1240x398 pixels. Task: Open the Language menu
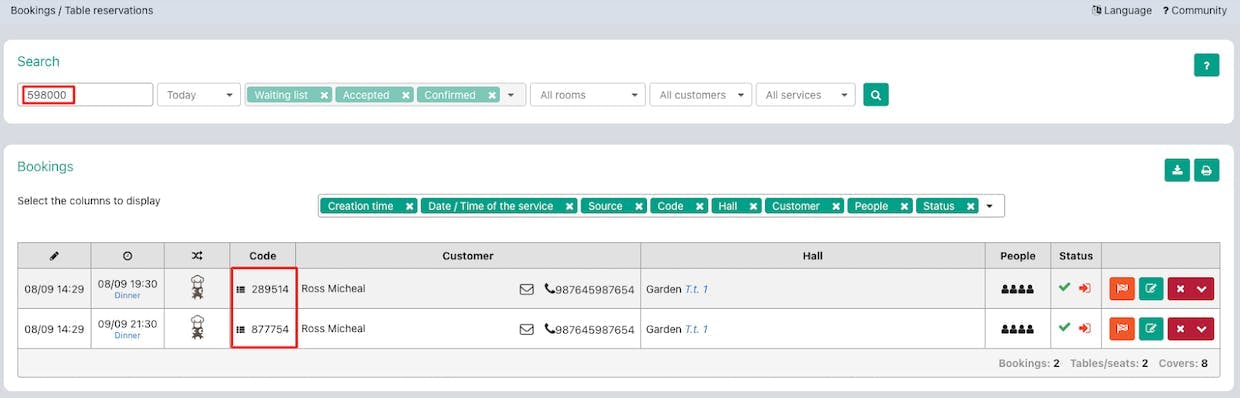(x=1122, y=10)
